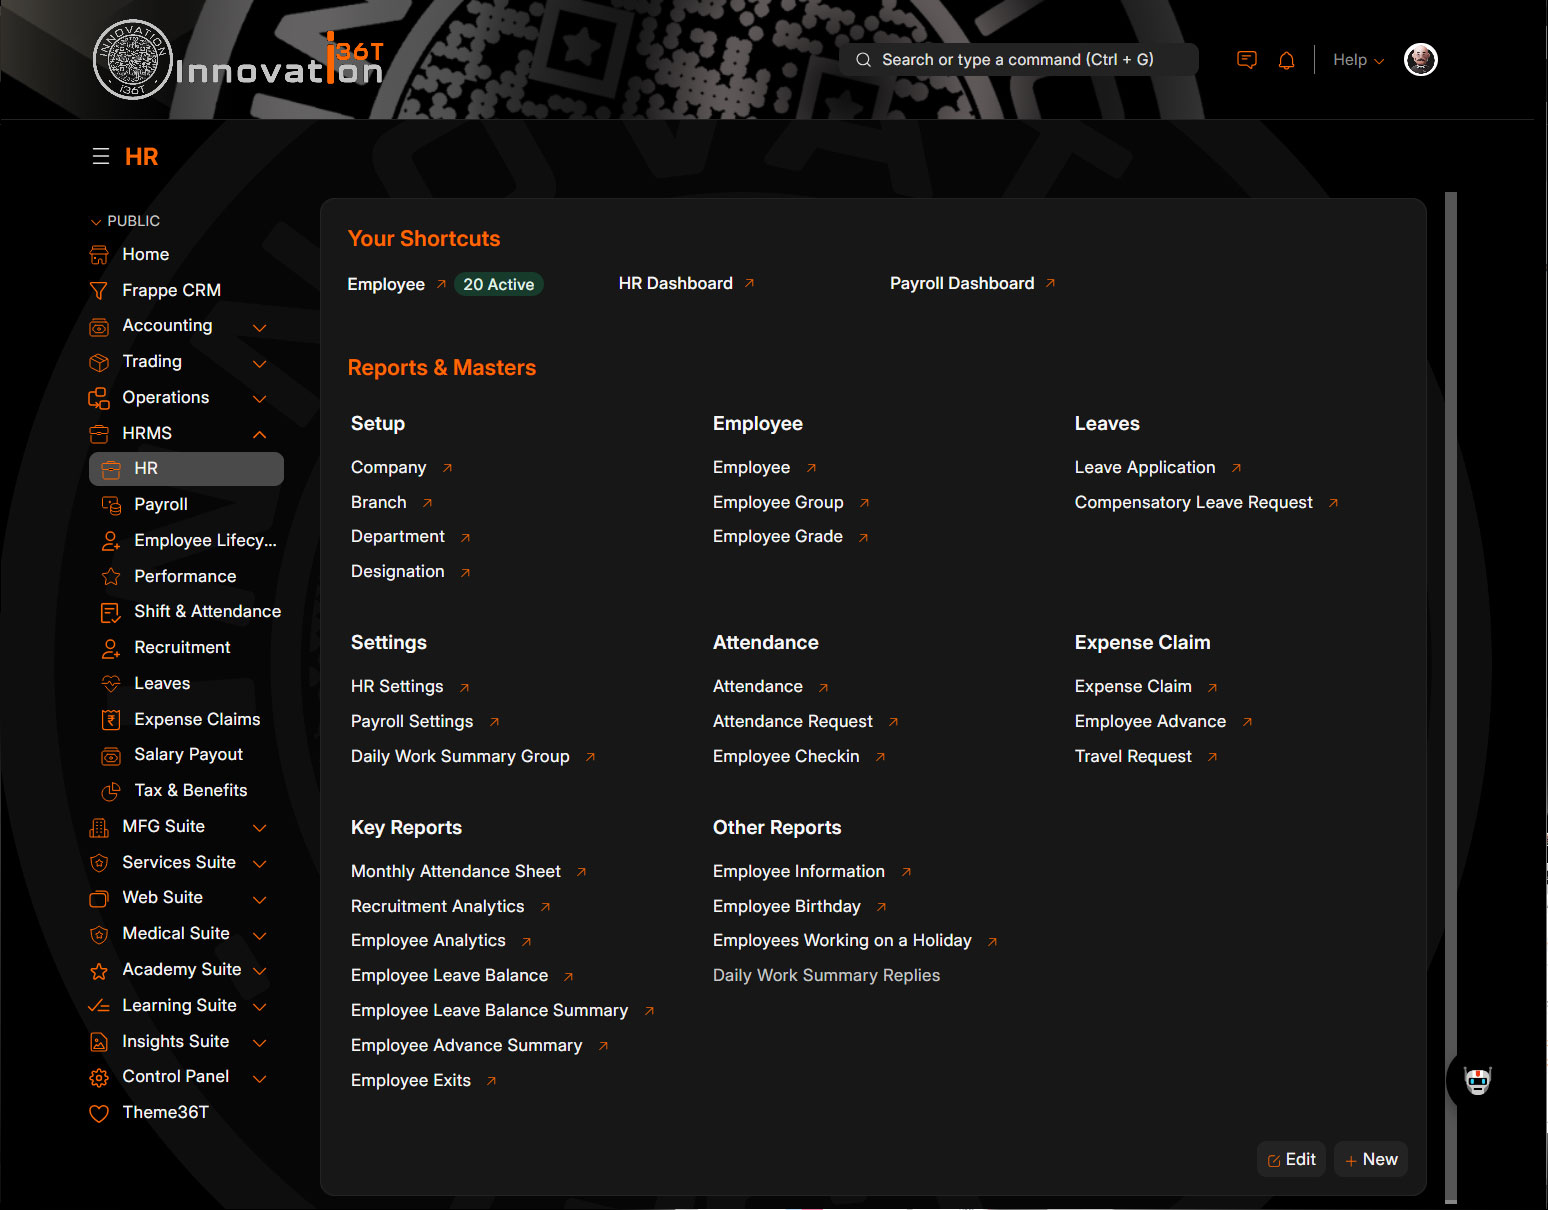Open Shift & Attendance sidebar item
This screenshot has height=1210, width=1548.
pos(207,612)
